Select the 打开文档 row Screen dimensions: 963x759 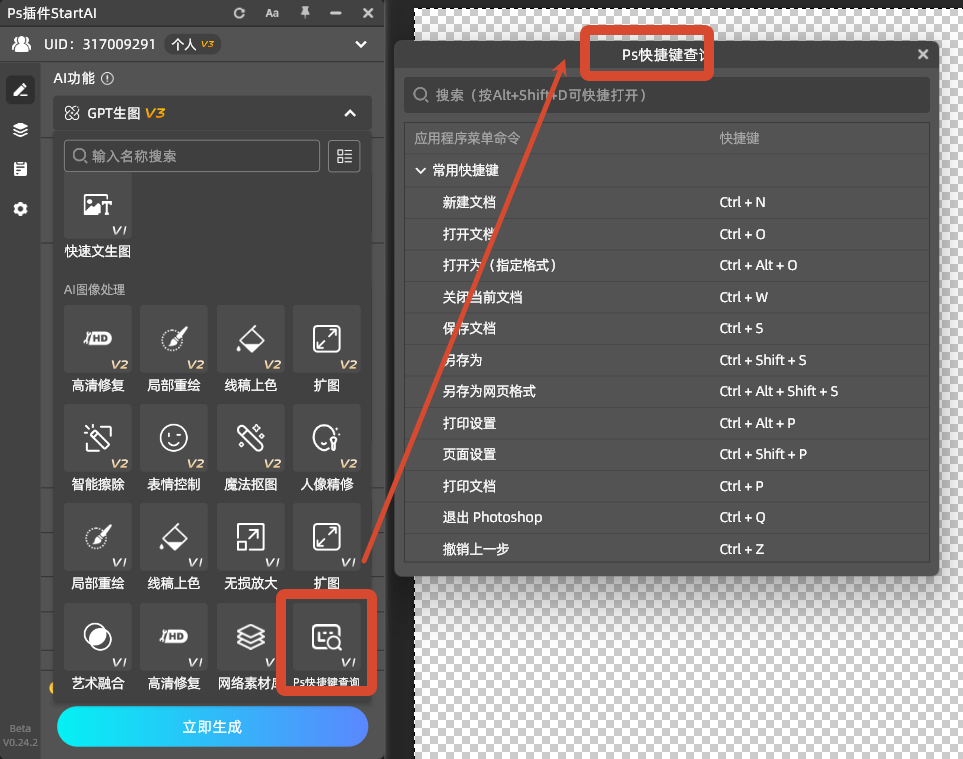(666, 234)
